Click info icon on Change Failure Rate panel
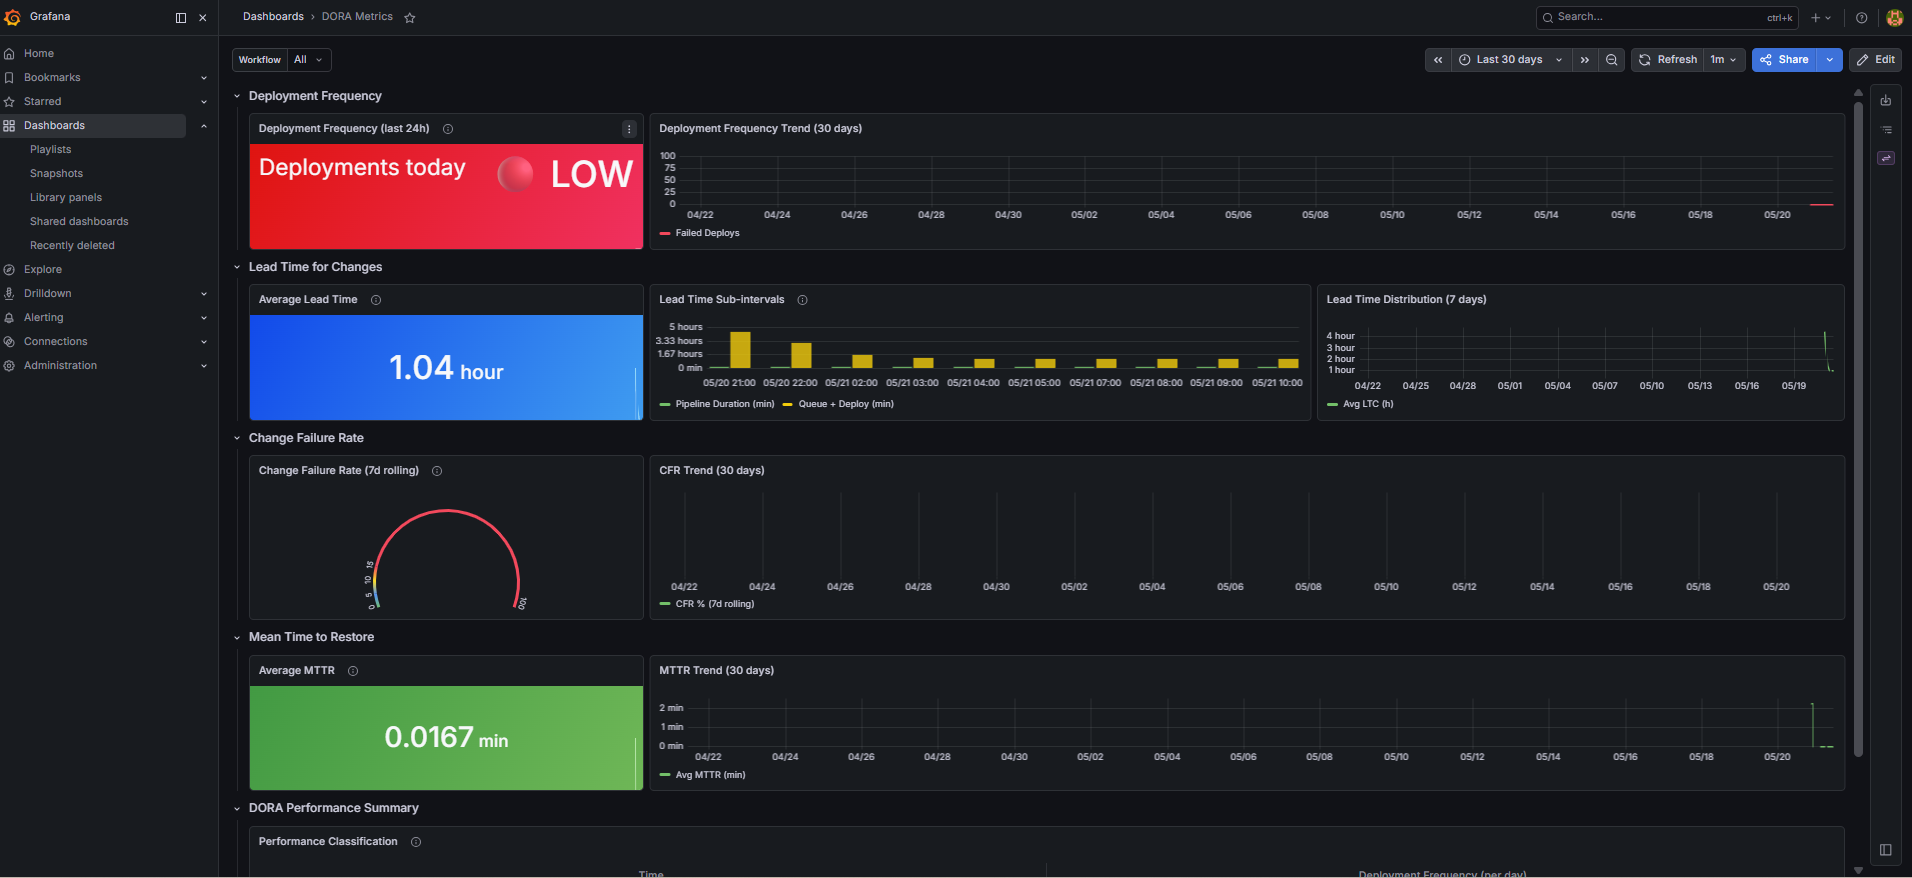The height and width of the screenshot is (878, 1912). click(x=437, y=471)
